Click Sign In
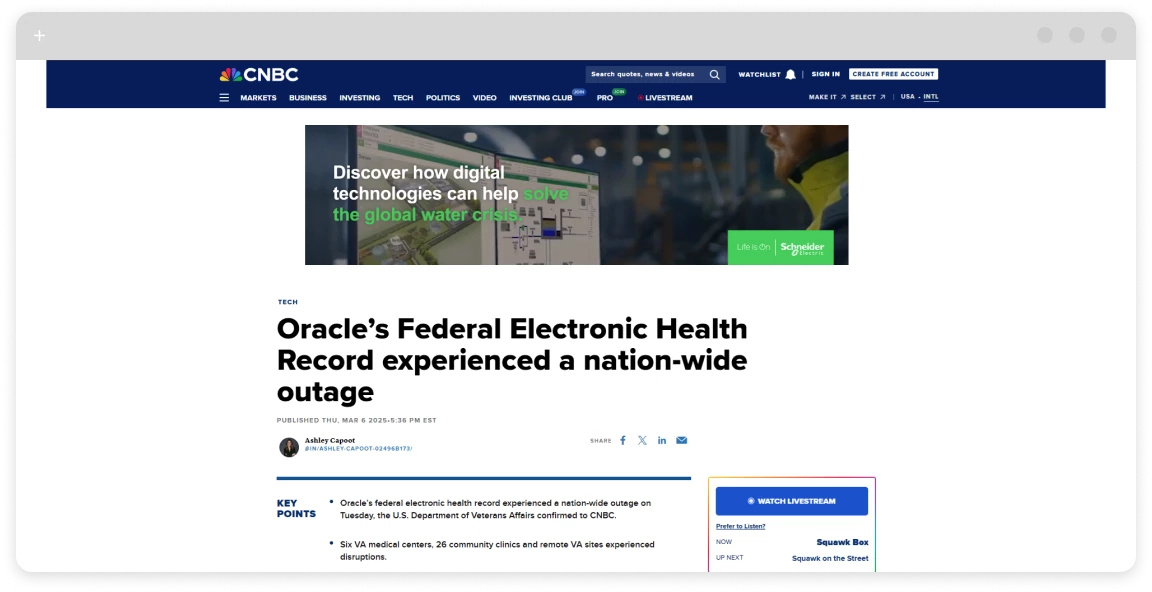1152x592 pixels. coord(826,74)
